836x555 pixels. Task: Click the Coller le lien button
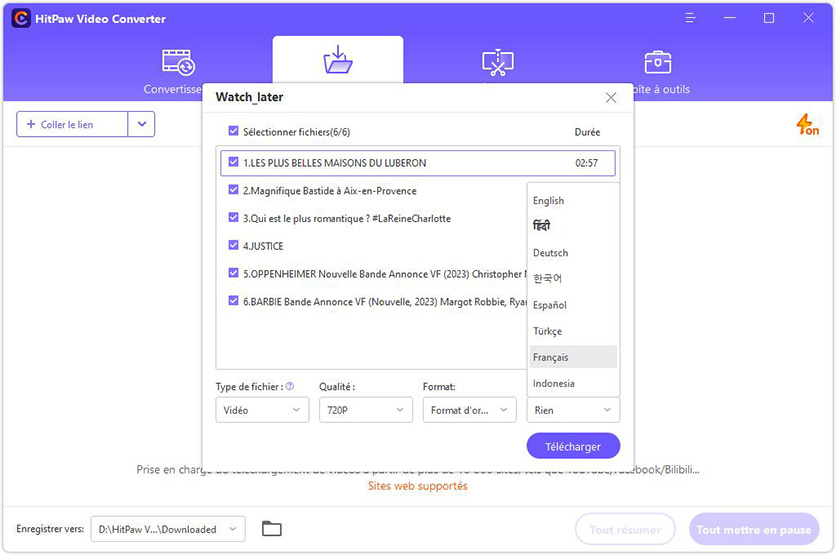(72, 124)
